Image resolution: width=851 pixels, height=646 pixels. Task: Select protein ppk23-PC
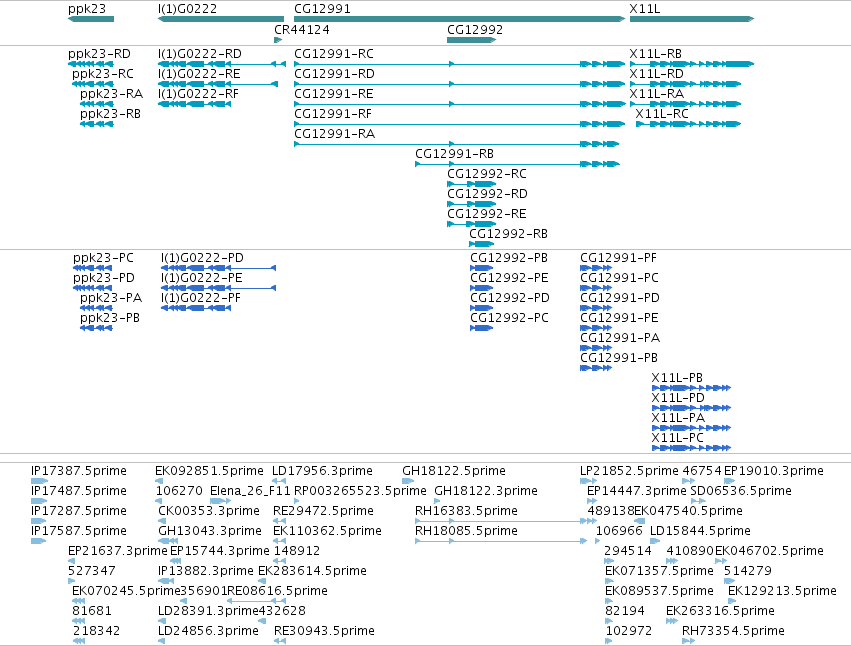point(103,258)
